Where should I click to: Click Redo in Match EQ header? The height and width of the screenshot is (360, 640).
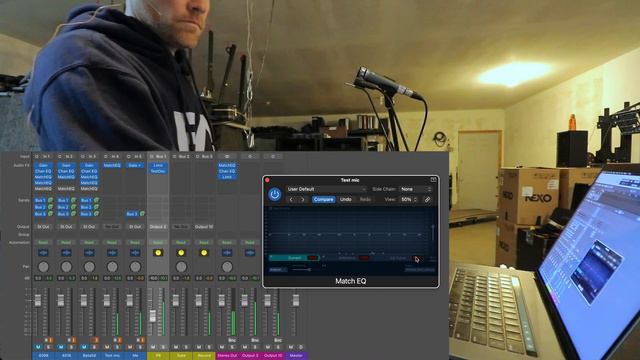365,200
